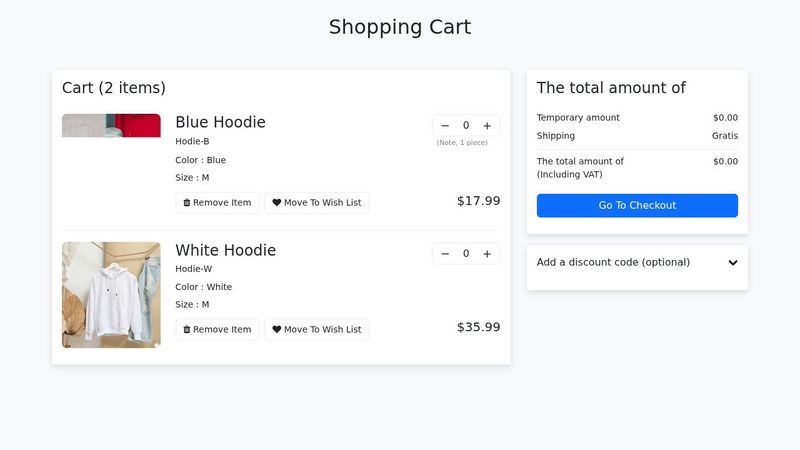The height and width of the screenshot is (450, 800).
Task: Open the 'Add a discount code' section
Action: [613, 263]
